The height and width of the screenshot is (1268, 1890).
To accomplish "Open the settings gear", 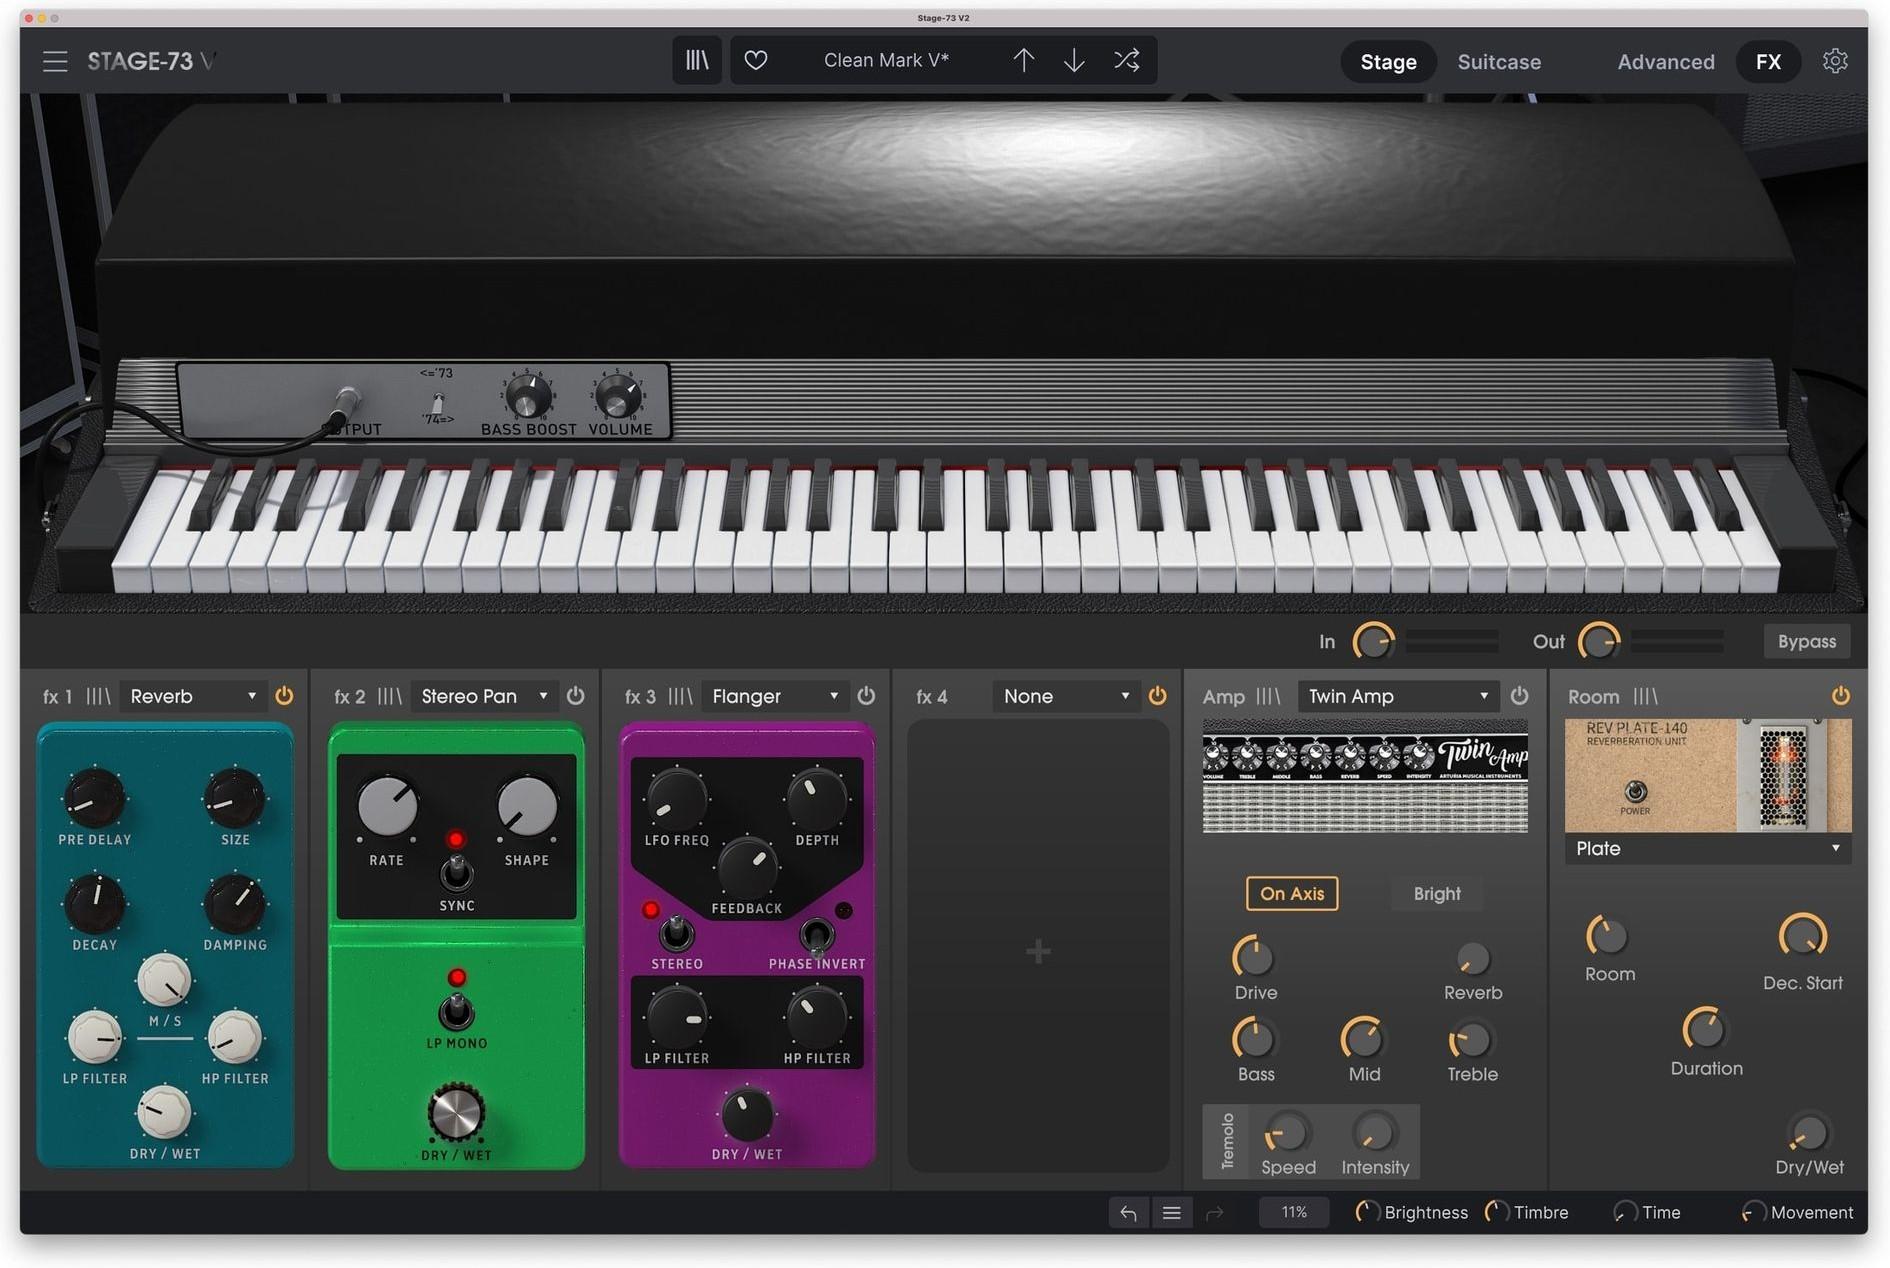I will [1836, 60].
